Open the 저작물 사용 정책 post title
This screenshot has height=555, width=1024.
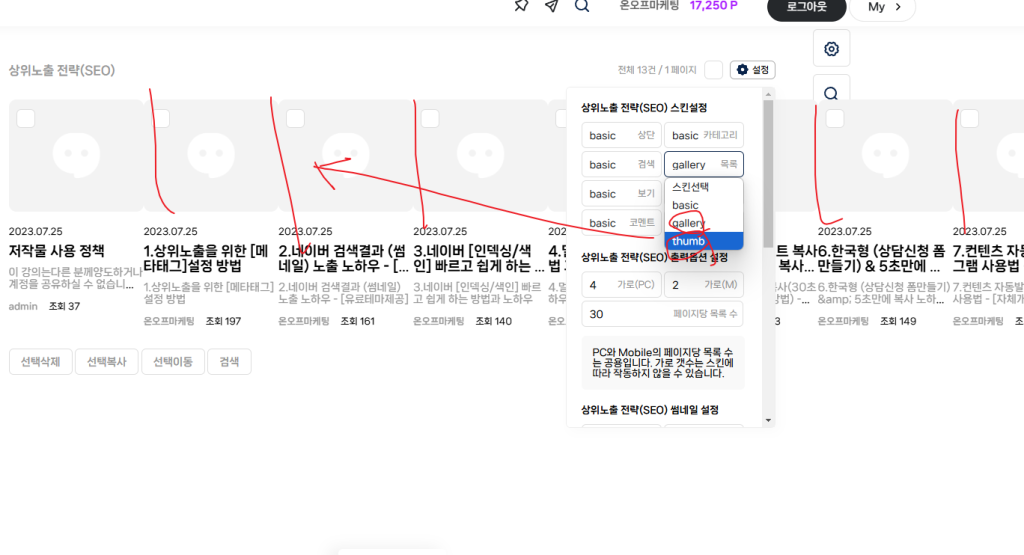click(56, 251)
